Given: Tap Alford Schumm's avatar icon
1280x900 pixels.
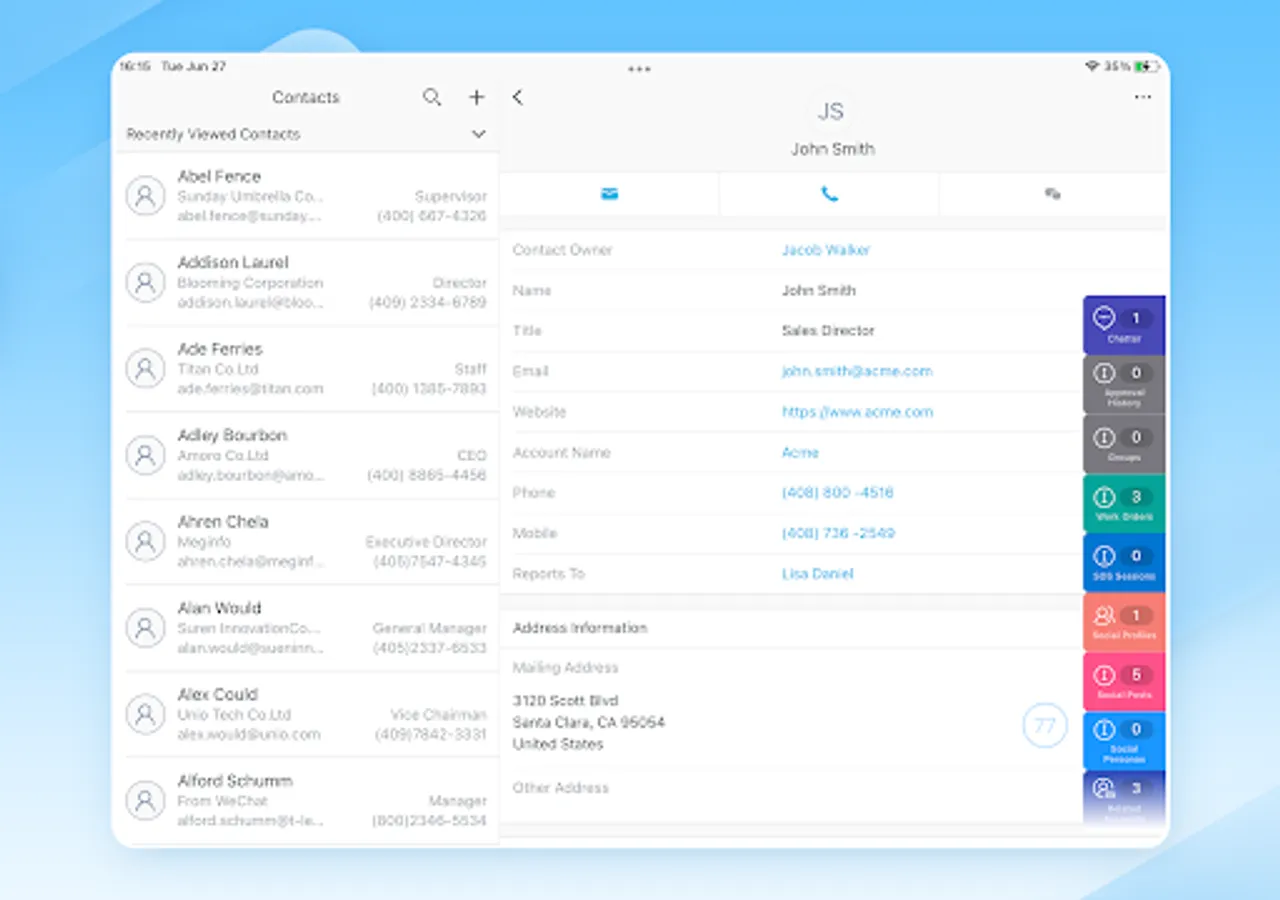Looking at the screenshot, I should [145, 800].
